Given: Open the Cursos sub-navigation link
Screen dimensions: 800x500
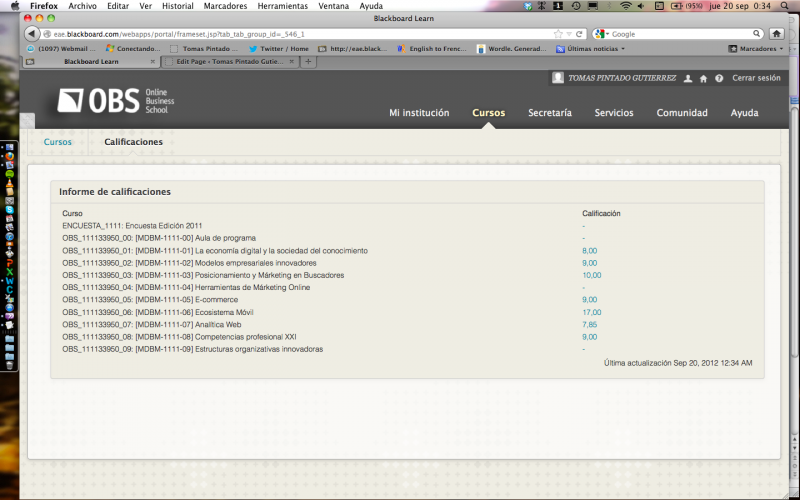Looking at the screenshot, I should (x=58, y=142).
